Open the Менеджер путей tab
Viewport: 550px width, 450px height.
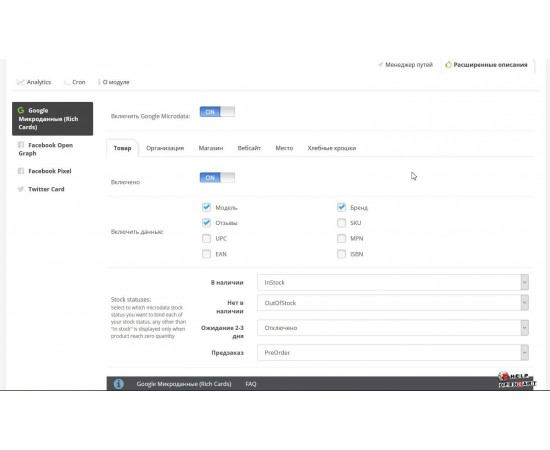[x=405, y=65]
